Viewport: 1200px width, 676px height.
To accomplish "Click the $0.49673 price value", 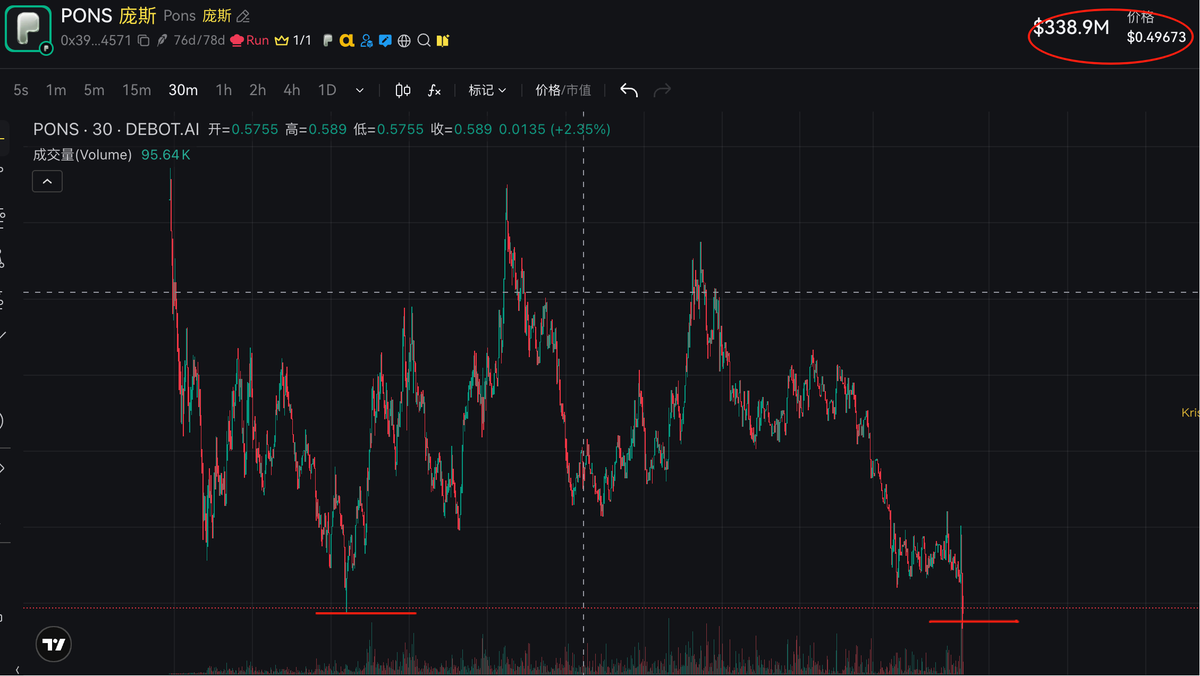I will click(1156, 37).
